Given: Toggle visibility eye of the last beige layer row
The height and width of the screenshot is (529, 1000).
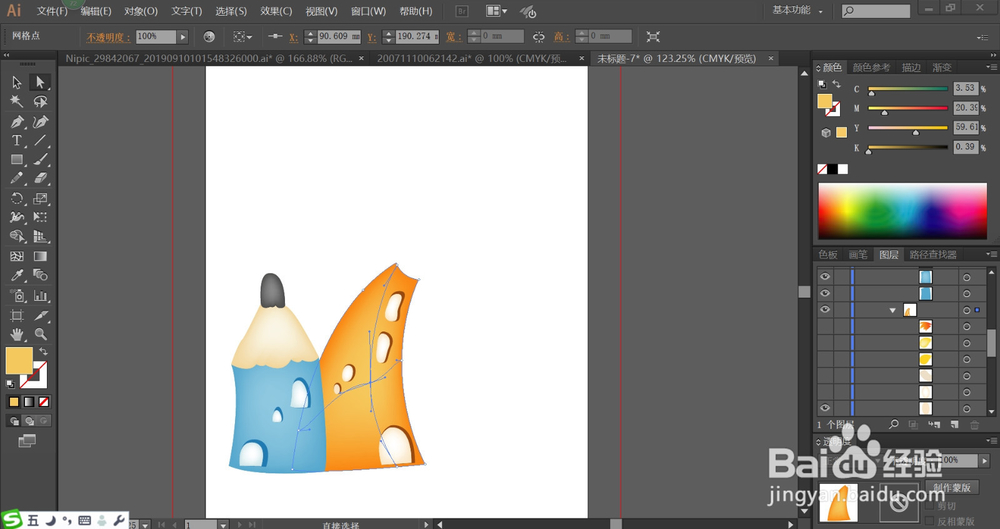Looking at the screenshot, I should point(825,408).
